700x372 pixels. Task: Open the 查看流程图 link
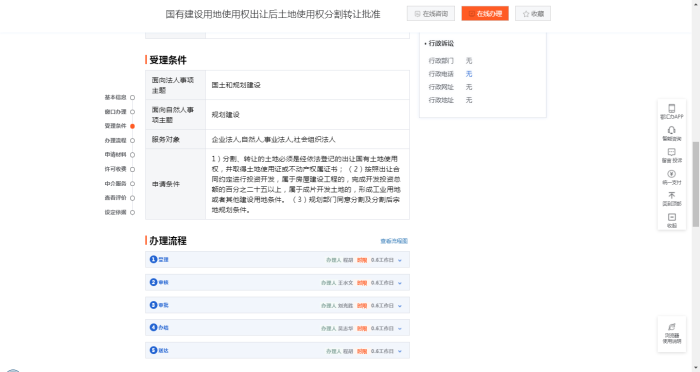coord(394,241)
